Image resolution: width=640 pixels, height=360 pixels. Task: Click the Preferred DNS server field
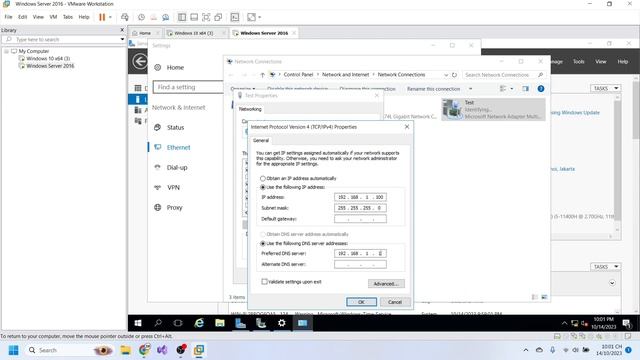pos(360,254)
